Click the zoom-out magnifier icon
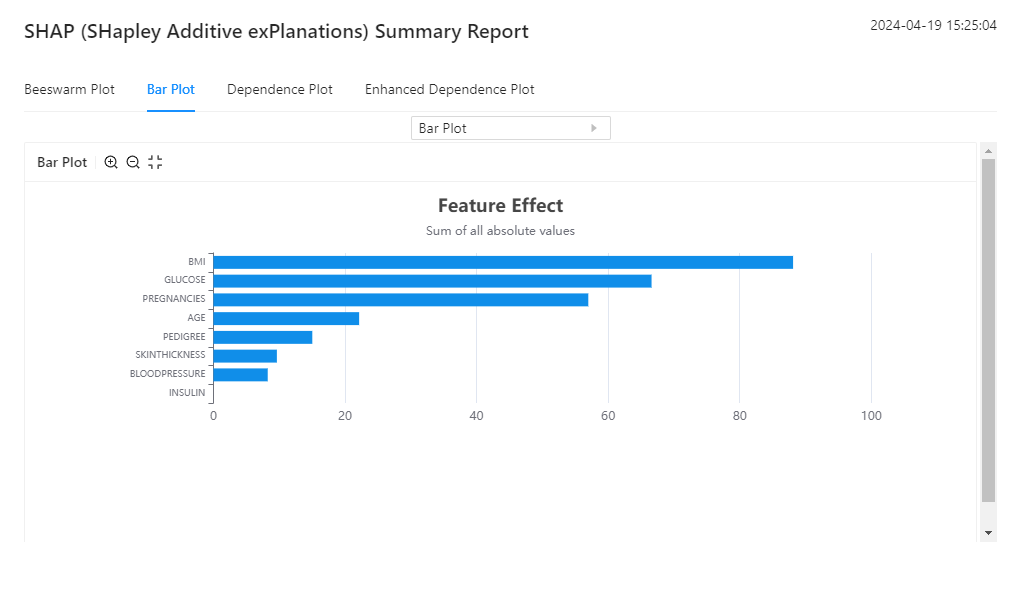 click(132, 161)
